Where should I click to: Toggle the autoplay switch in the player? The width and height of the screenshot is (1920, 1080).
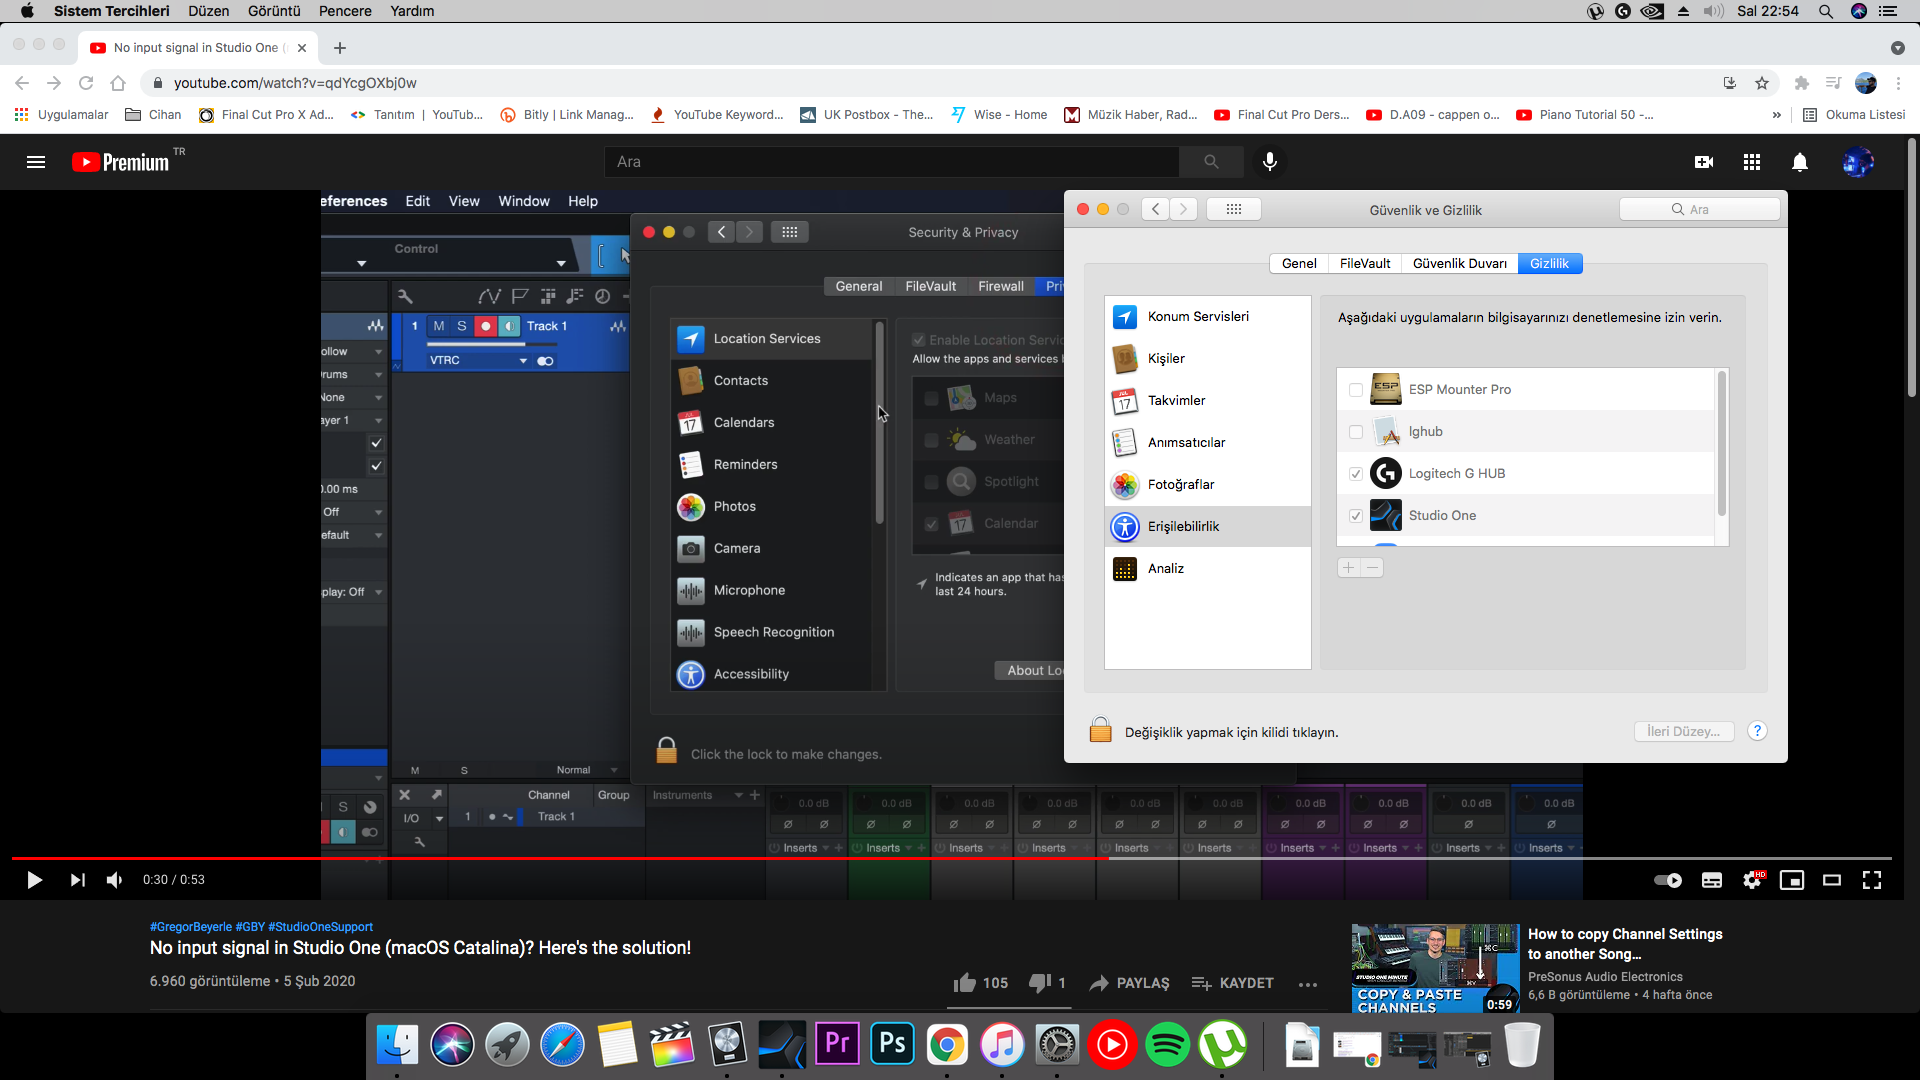[1667, 880]
